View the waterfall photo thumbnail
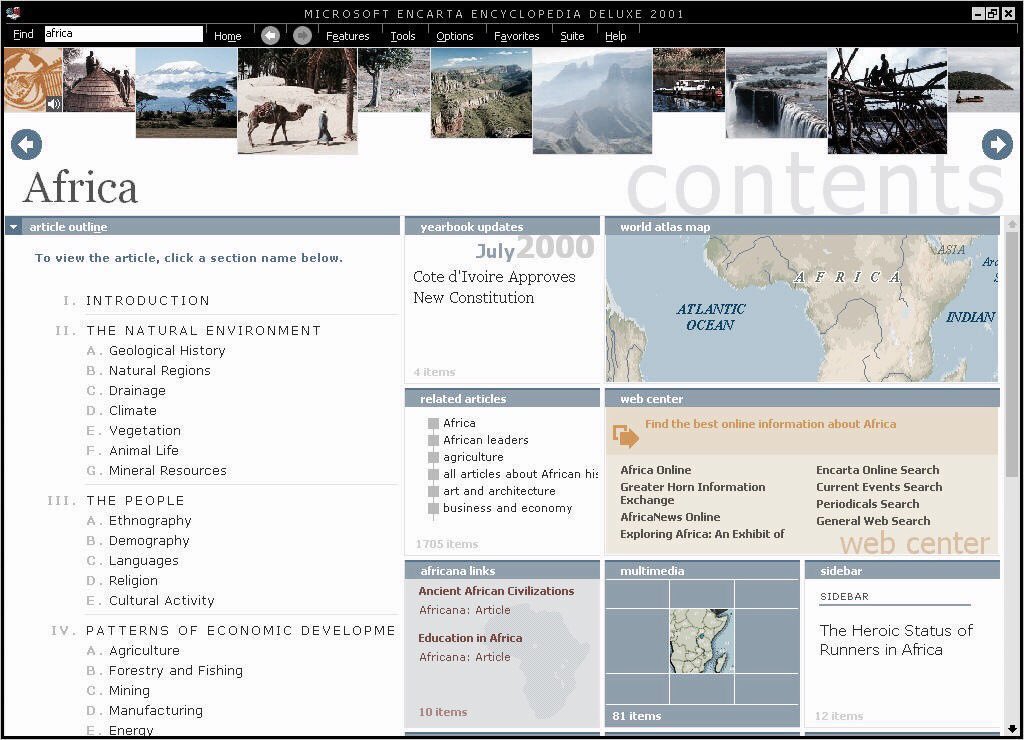Viewport: 1024px width, 740px height. pos(776,93)
